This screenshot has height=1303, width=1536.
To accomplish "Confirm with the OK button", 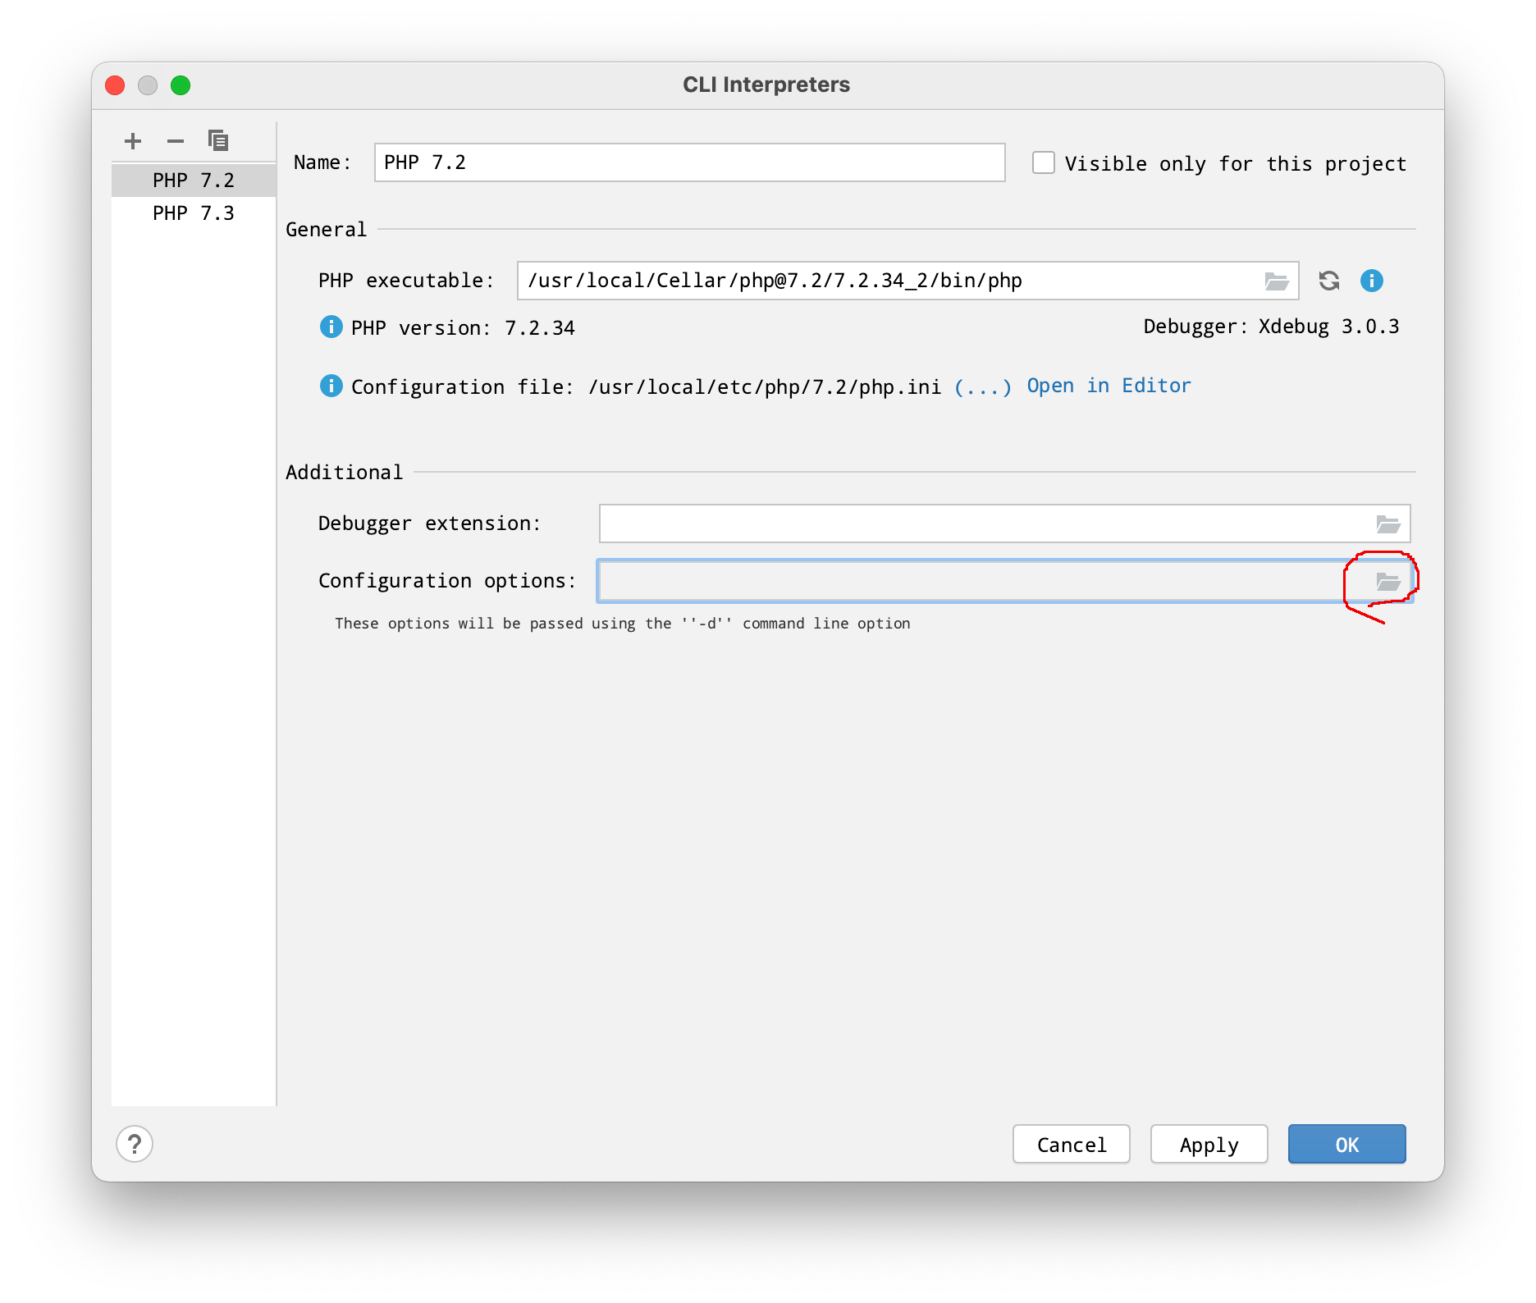I will pyautogui.click(x=1347, y=1144).
